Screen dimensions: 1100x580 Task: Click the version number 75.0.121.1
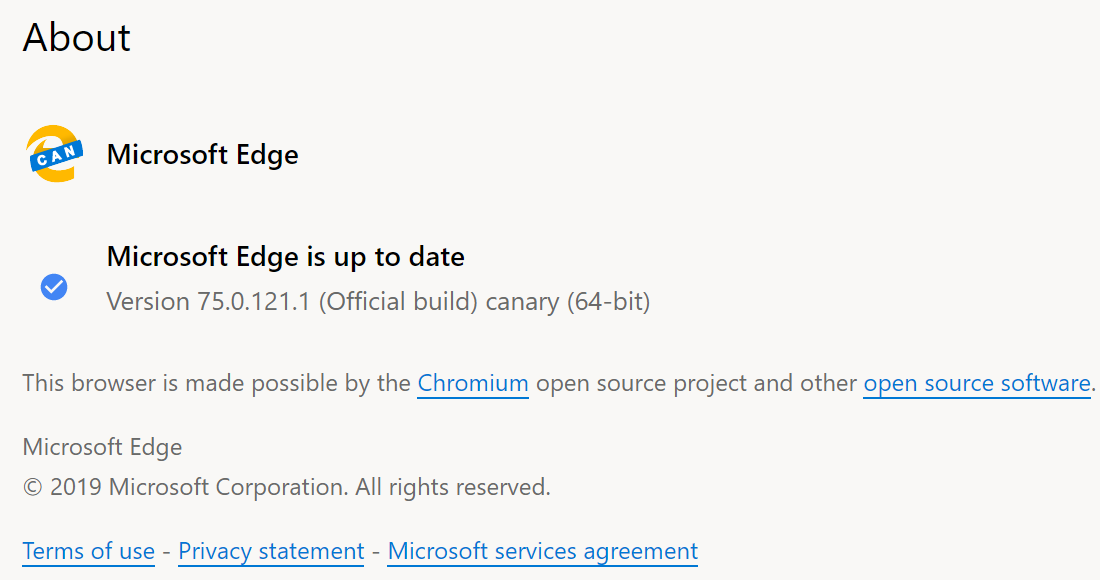[x=254, y=301]
